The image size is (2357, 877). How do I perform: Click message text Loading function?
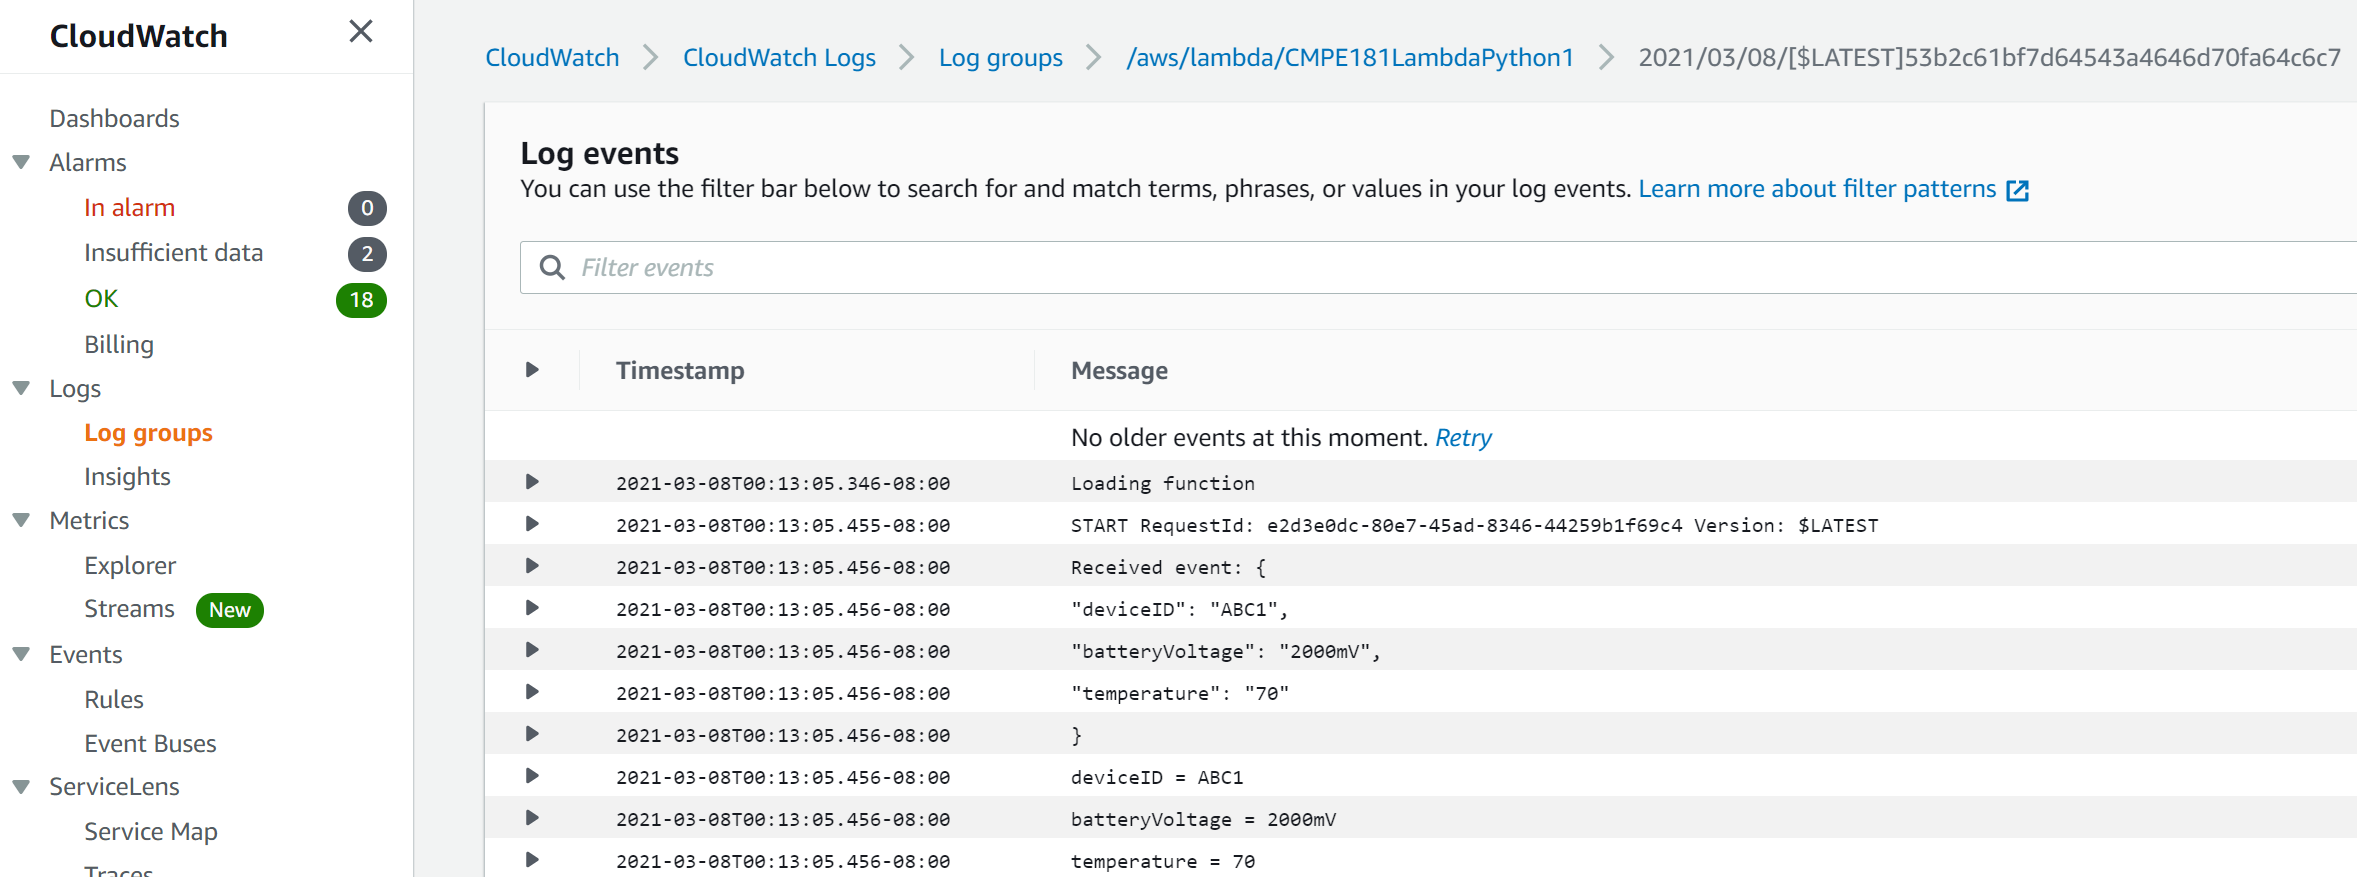(x=1163, y=484)
